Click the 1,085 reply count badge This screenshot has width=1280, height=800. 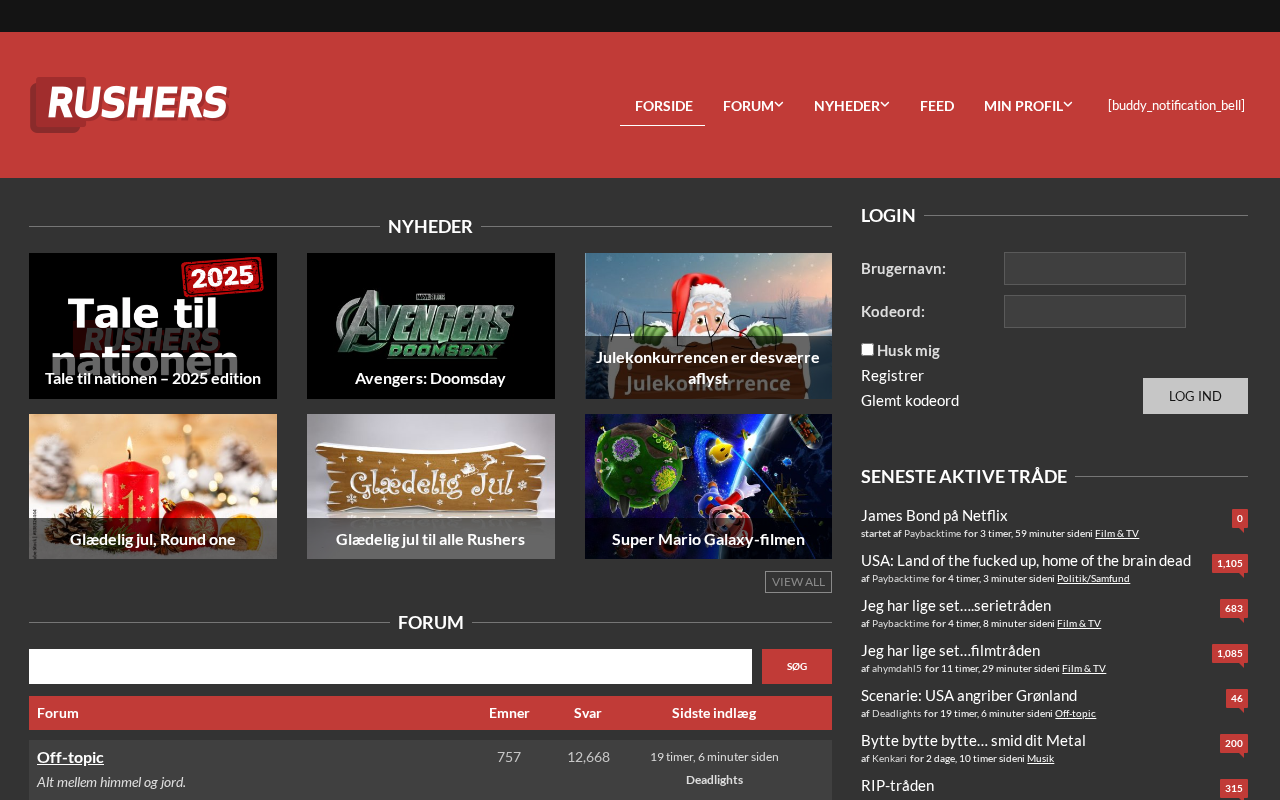[x=1230, y=653]
